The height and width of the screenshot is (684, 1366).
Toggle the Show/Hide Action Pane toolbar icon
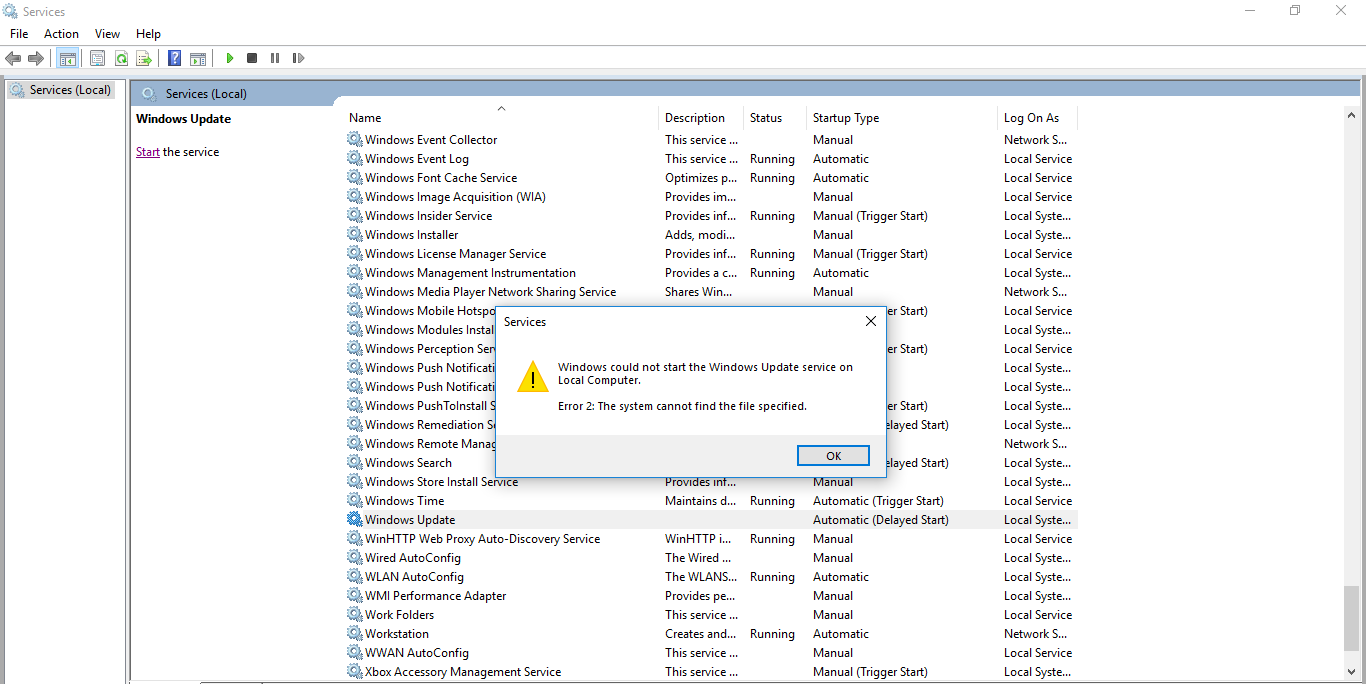click(x=198, y=58)
